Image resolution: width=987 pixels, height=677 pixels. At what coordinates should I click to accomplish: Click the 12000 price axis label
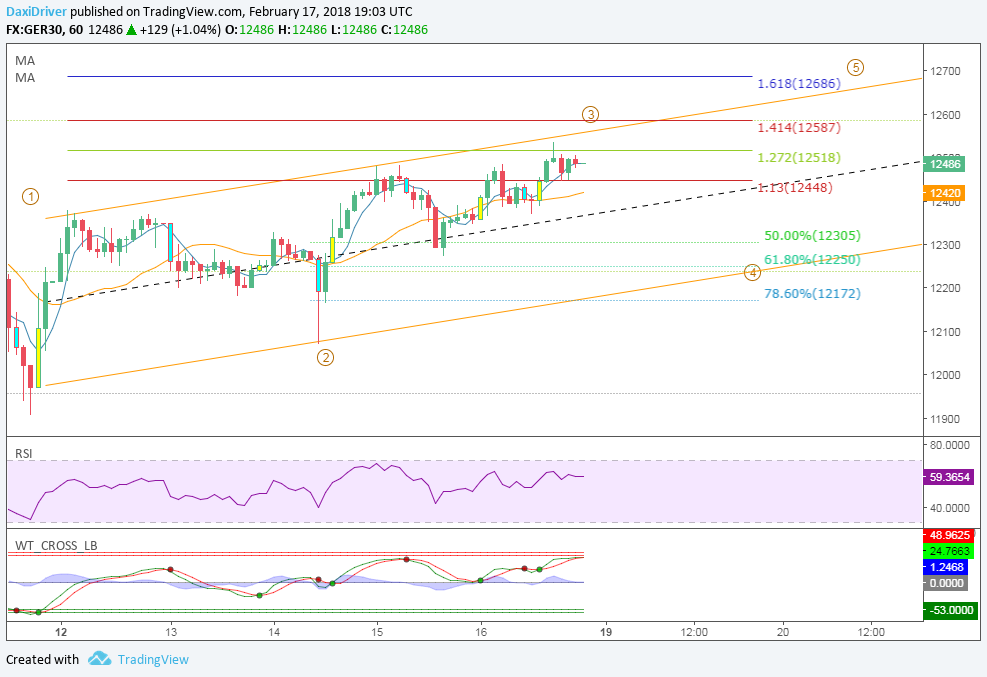945,375
